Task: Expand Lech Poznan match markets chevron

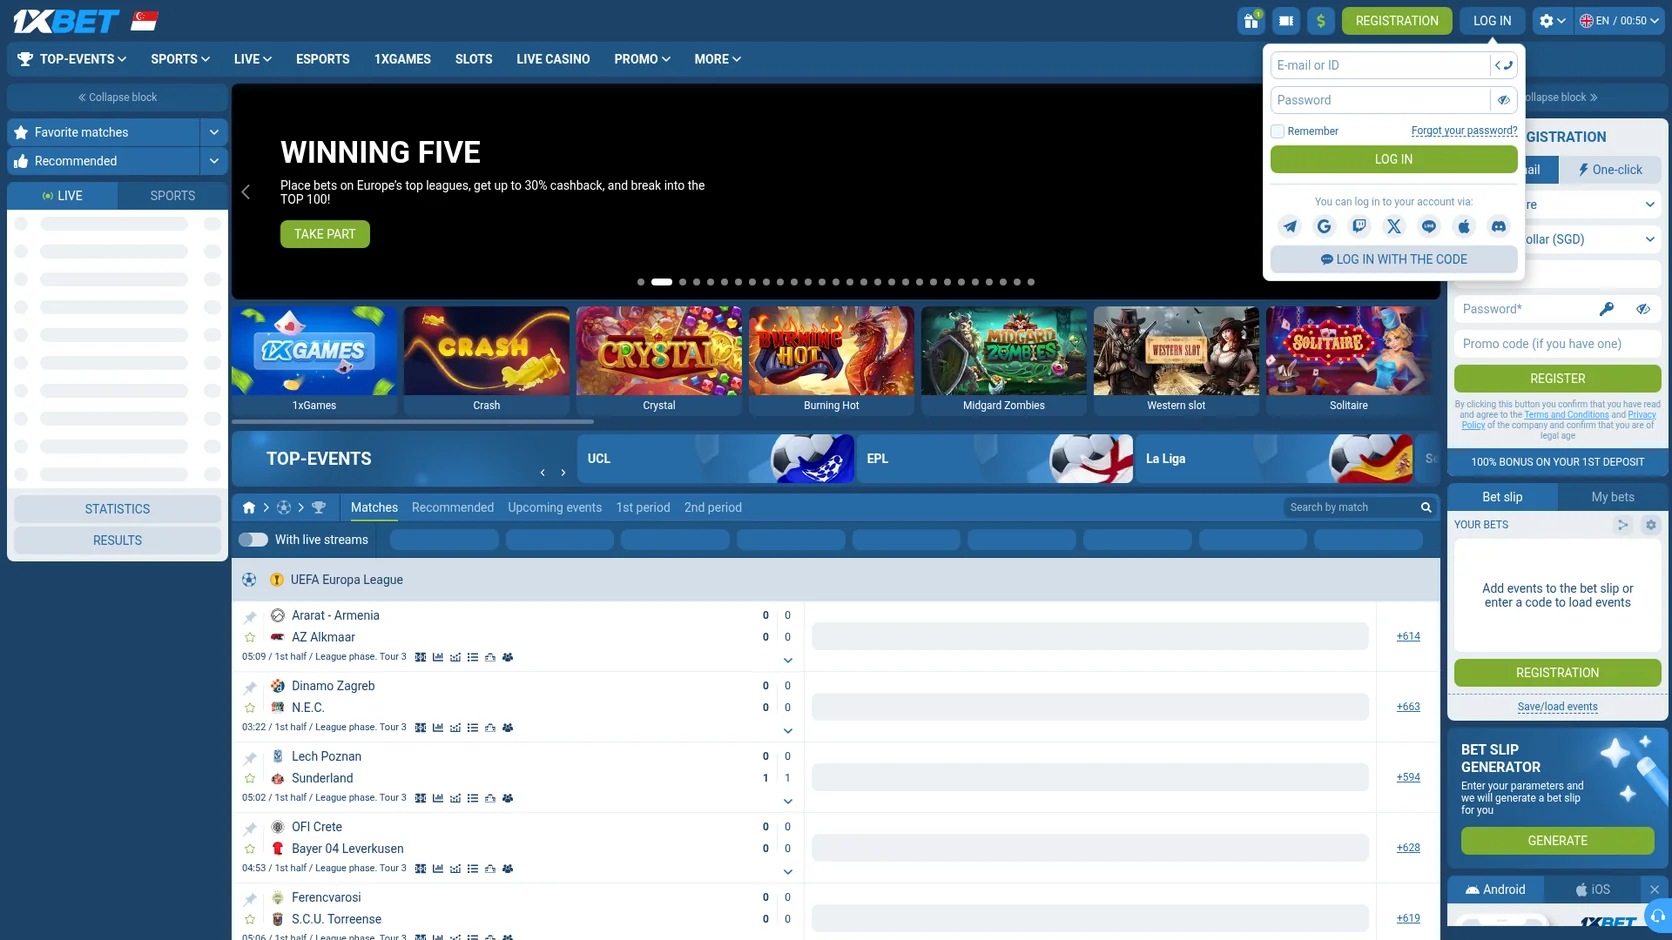Action: (788, 802)
